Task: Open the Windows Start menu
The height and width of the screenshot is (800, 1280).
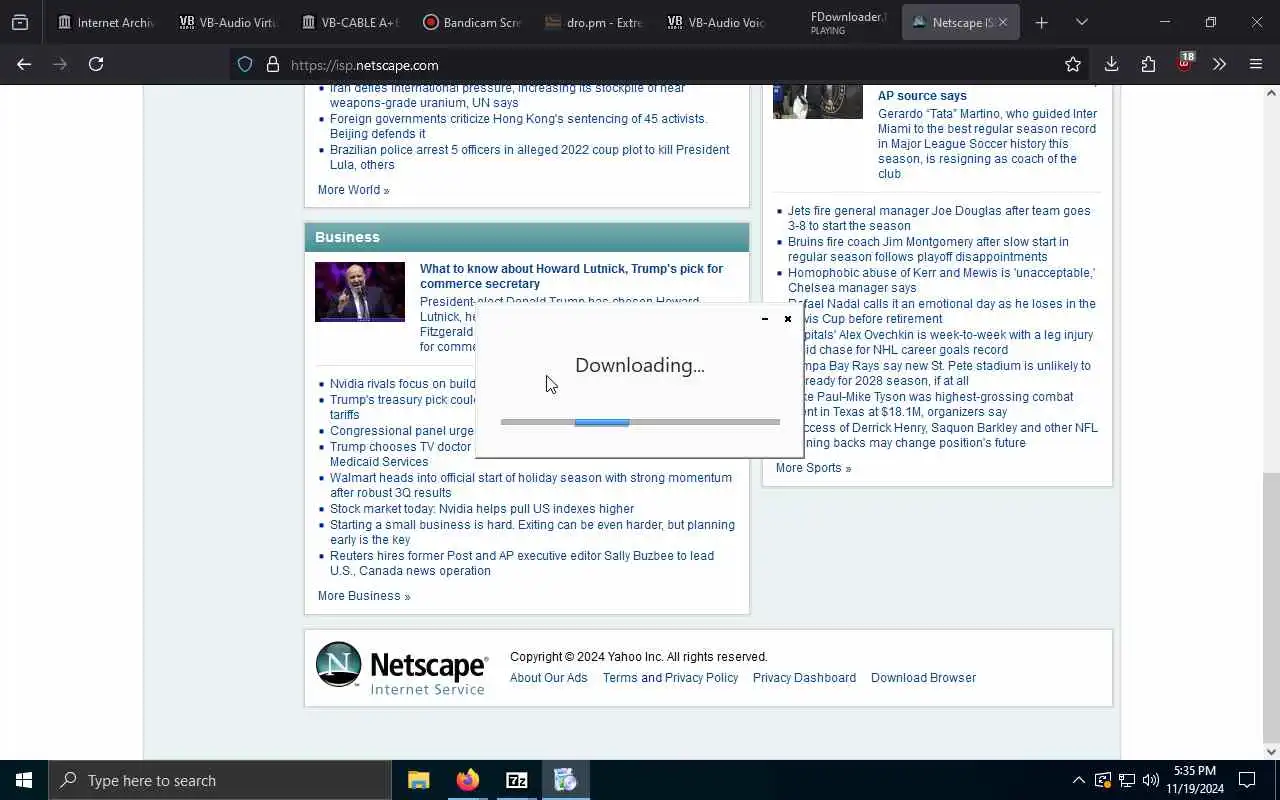Action: 24,780
